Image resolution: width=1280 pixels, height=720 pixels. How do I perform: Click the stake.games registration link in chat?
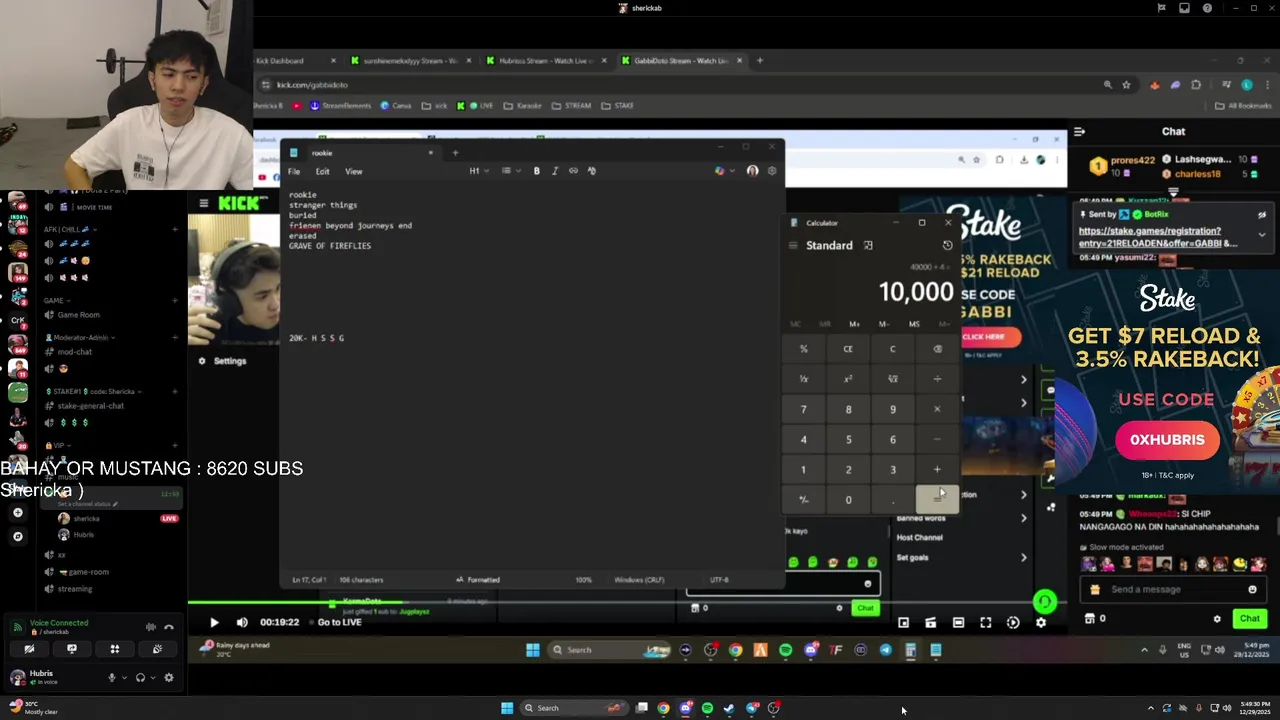coord(1157,237)
